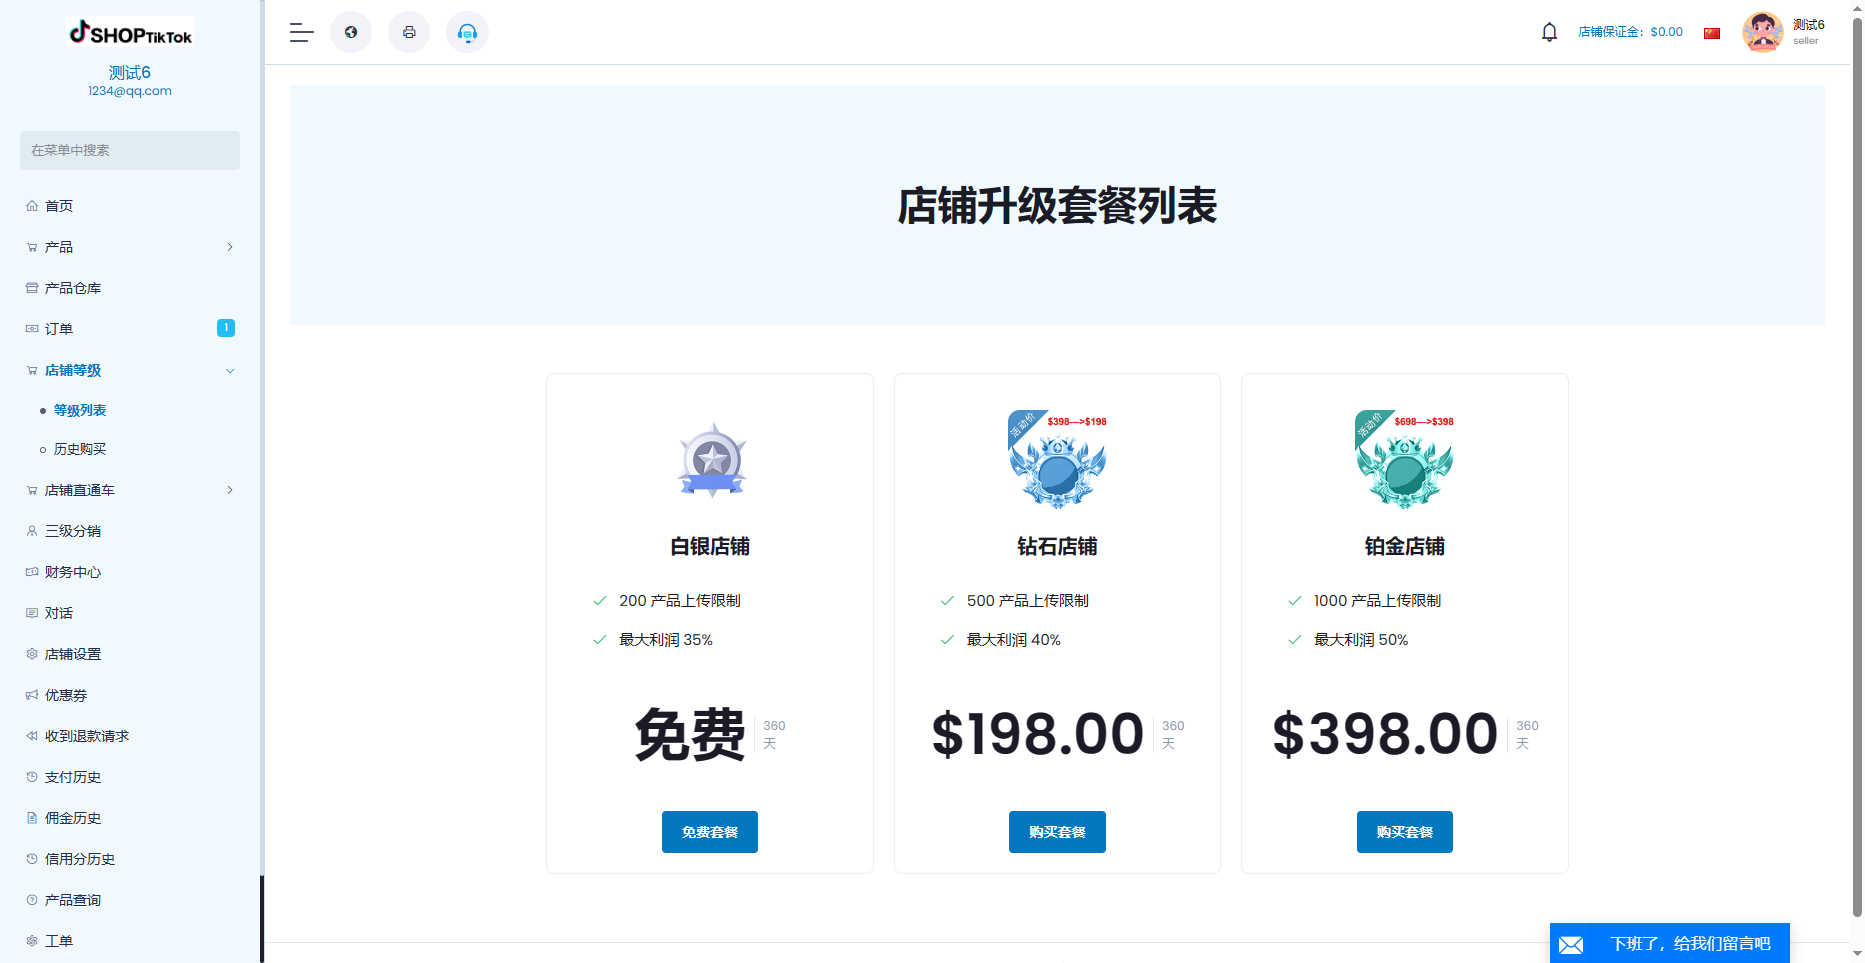This screenshot has height=963, width=1865.
Task: Click 购买套餐 for the $398.00 plan
Action: 1405,832
